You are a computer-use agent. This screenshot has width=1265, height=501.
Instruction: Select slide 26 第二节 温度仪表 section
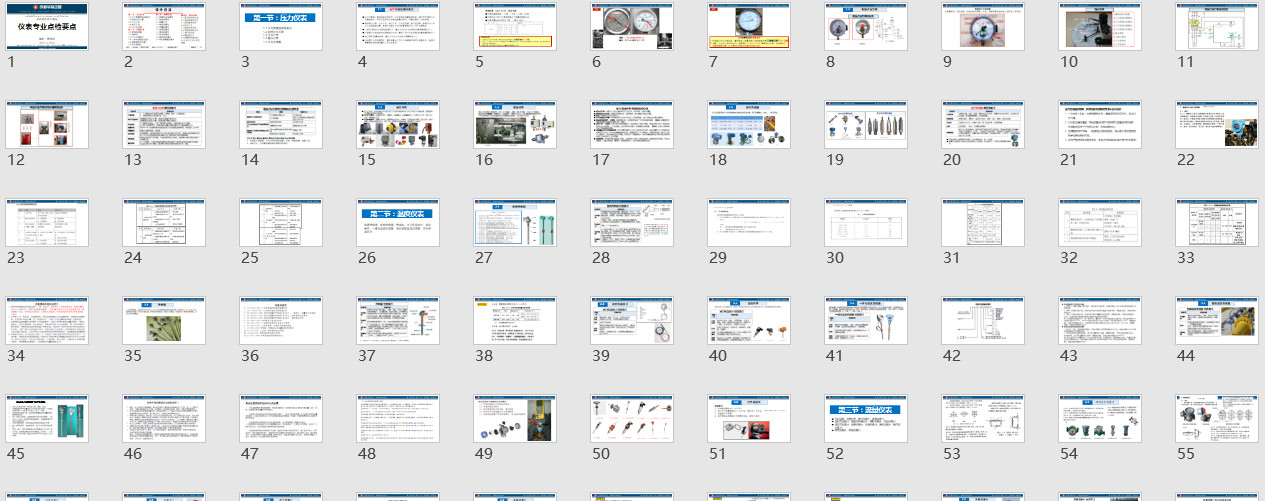pos(398,223)
